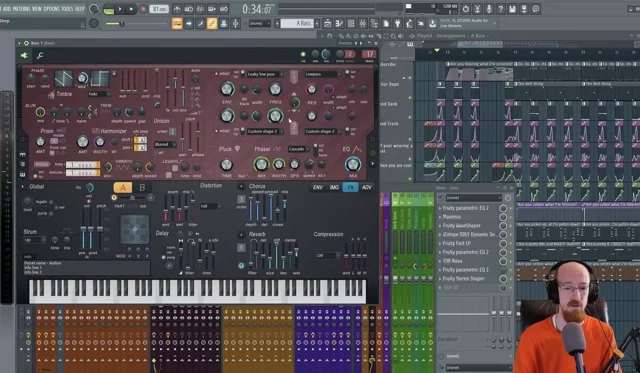This screenshot has width=640, height=373.
Task: Click the tempo 81 display
Action: pos(159,9)
